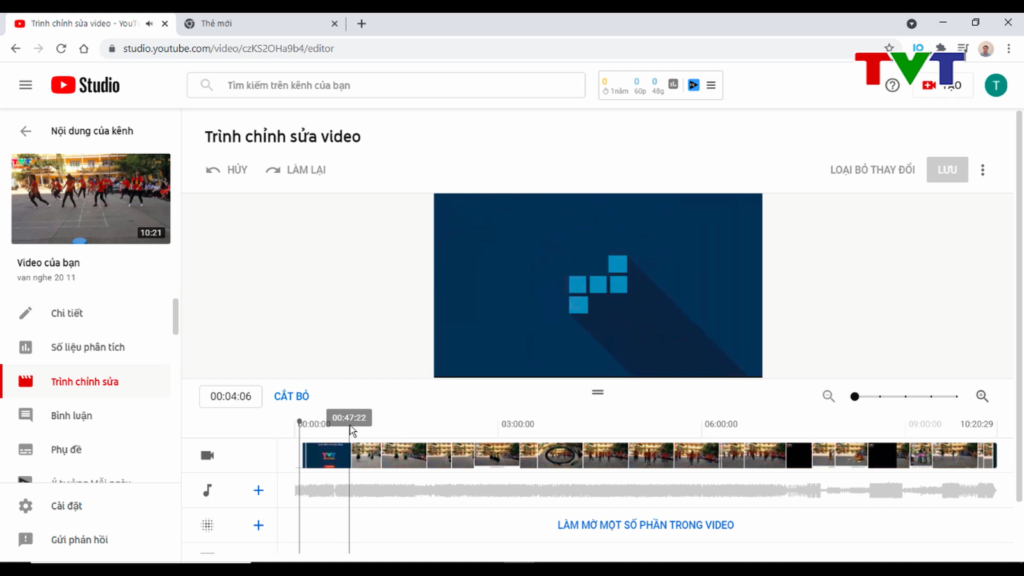Open the Chi tiết menu item

[x=67, y=313]
